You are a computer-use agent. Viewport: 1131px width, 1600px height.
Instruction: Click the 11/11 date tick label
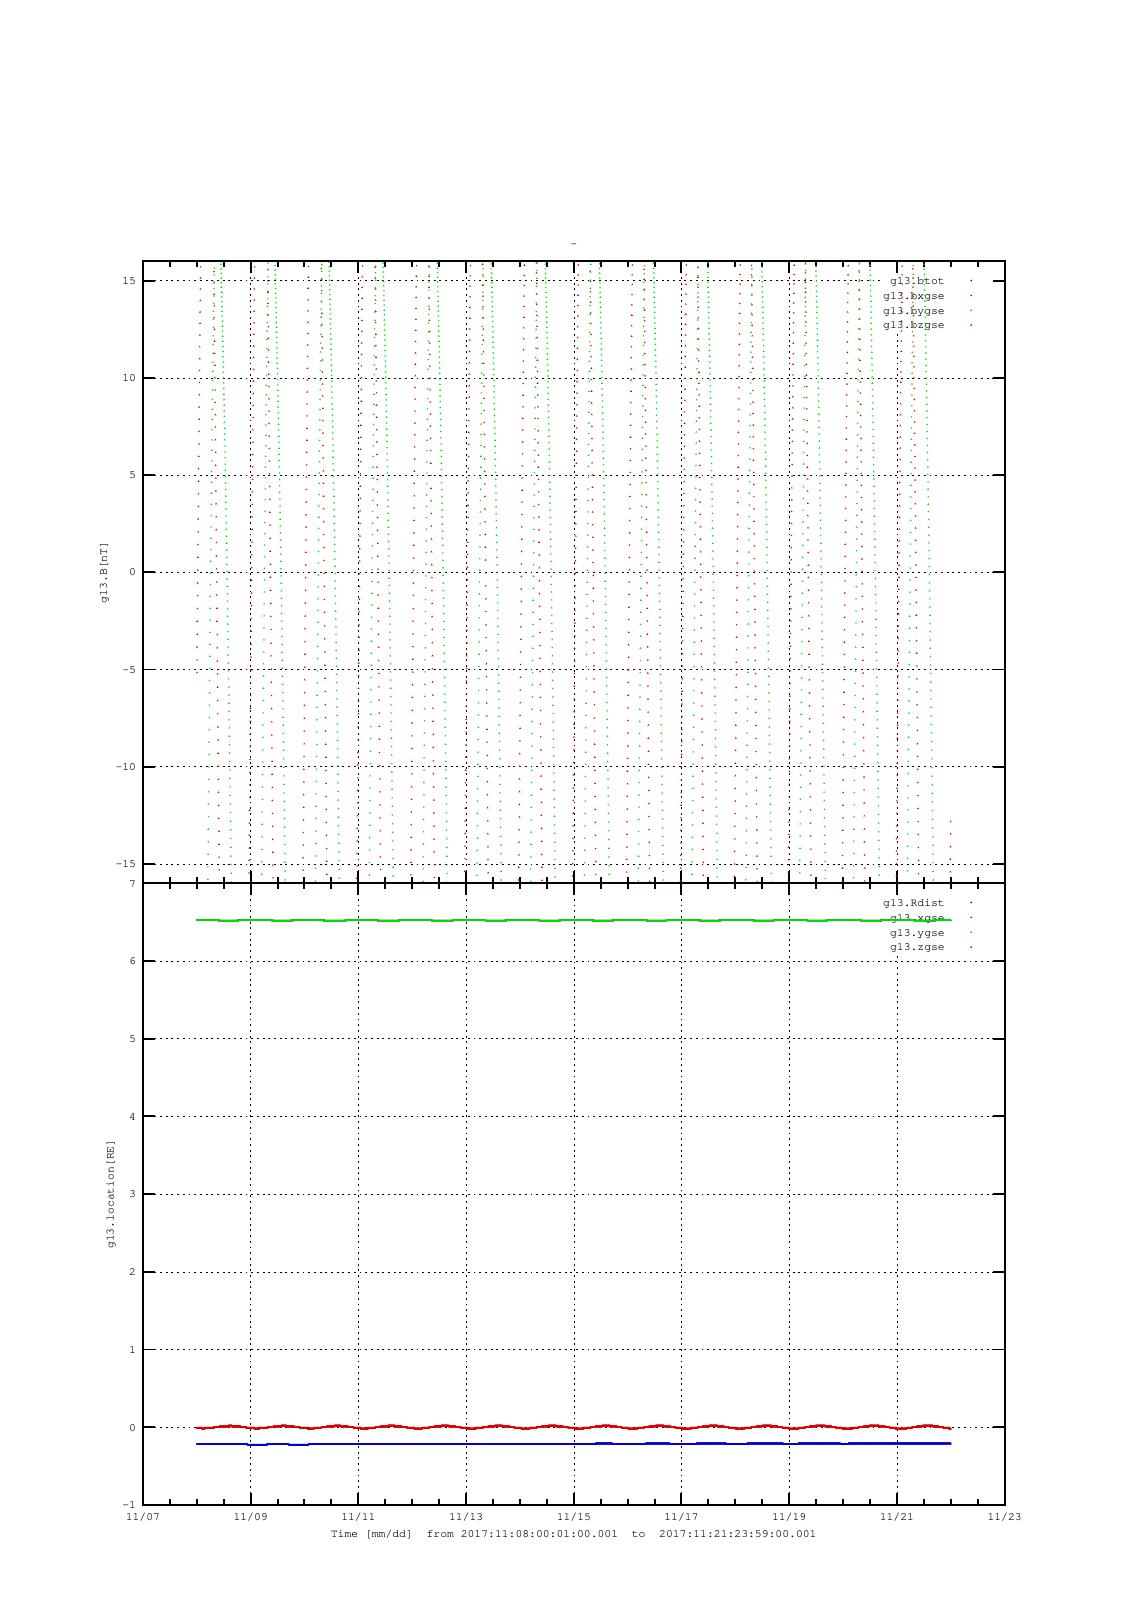coord(358,1517)
